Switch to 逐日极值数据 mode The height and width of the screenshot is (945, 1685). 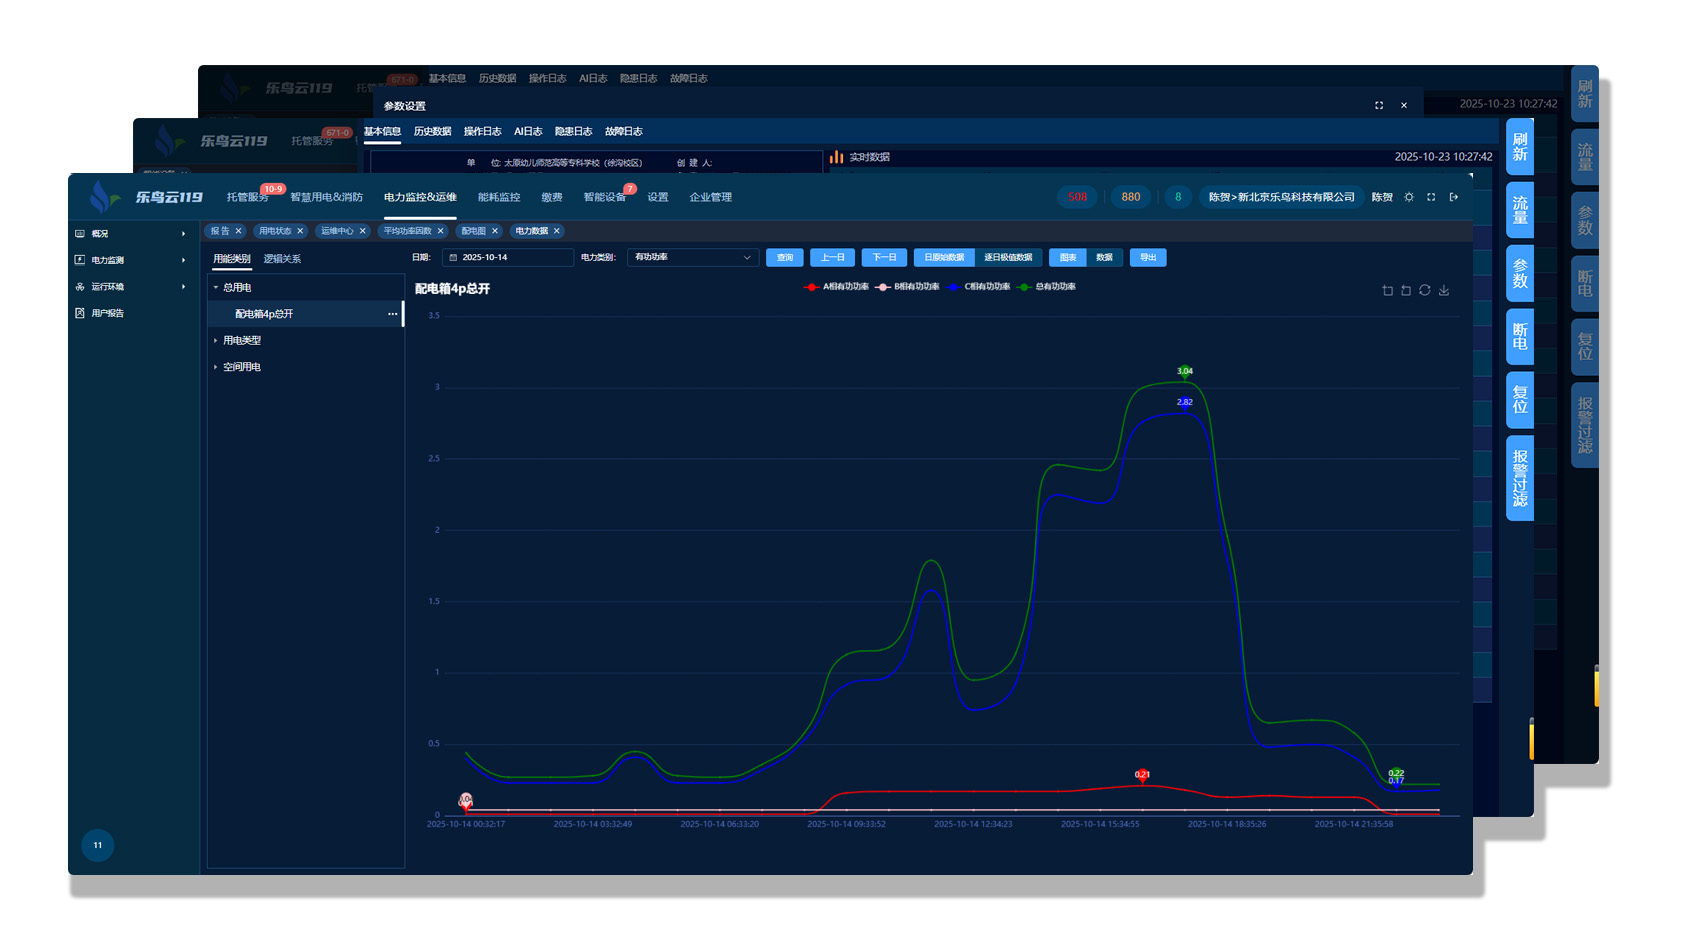pos(1007,257)
